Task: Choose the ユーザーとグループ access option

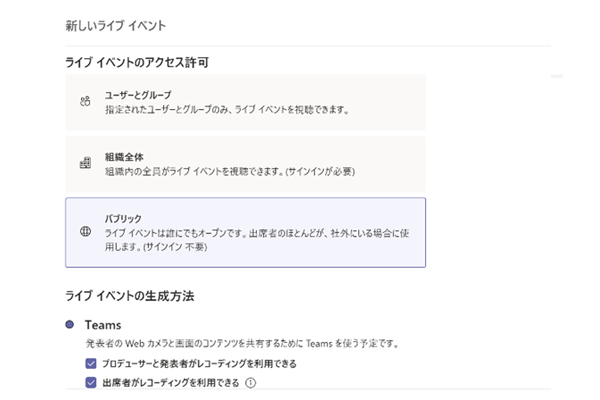Action: [x=245, y=102]
